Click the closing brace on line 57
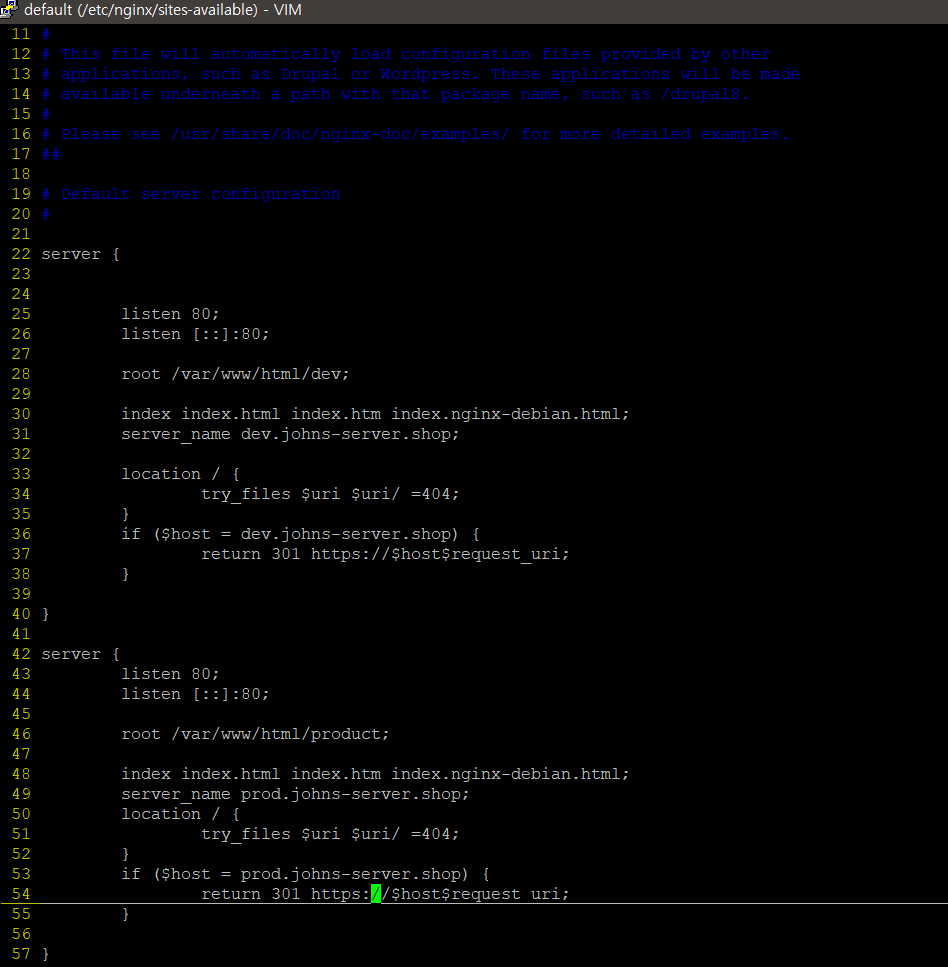Screen dimensions: 948x967 46,954
